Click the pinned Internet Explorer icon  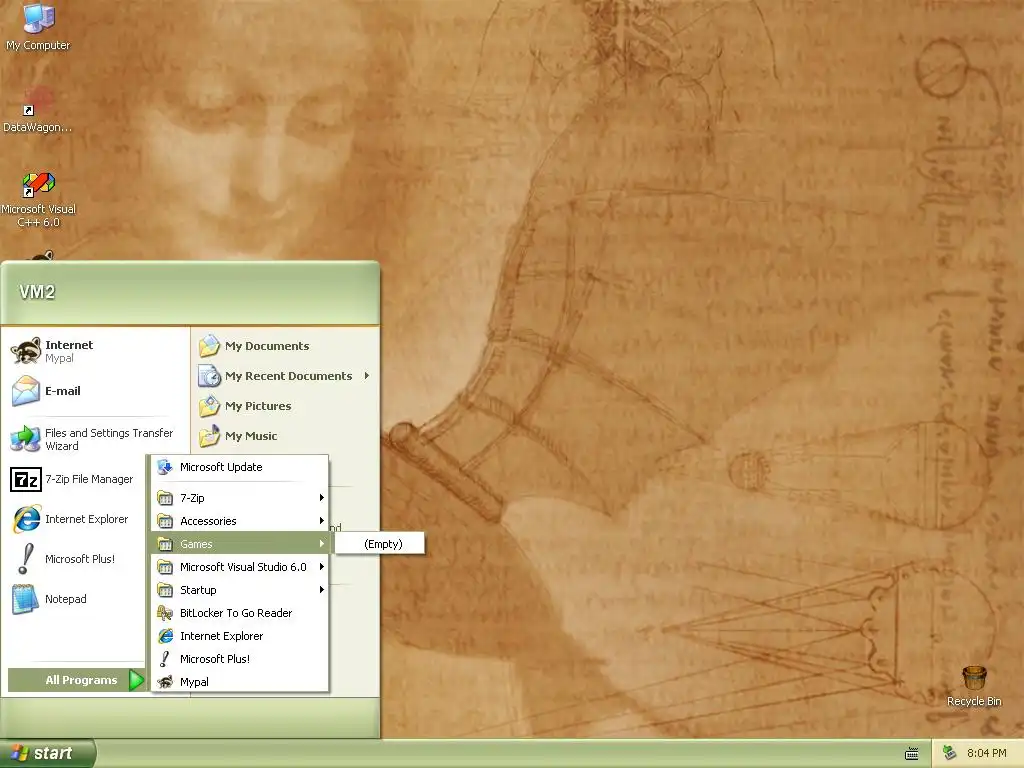tap(26, 519)
